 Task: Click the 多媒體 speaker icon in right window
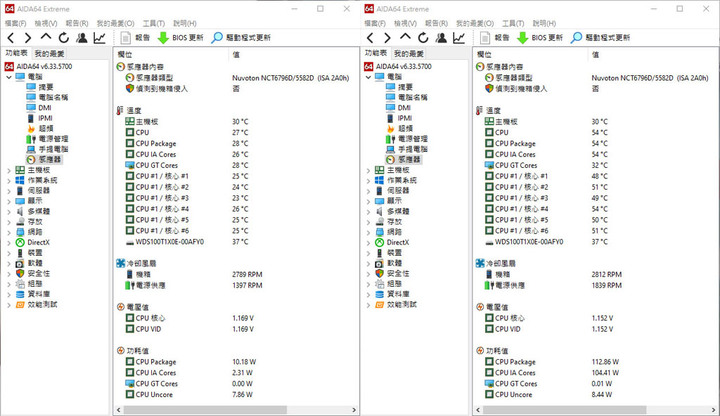pos(379,211)
